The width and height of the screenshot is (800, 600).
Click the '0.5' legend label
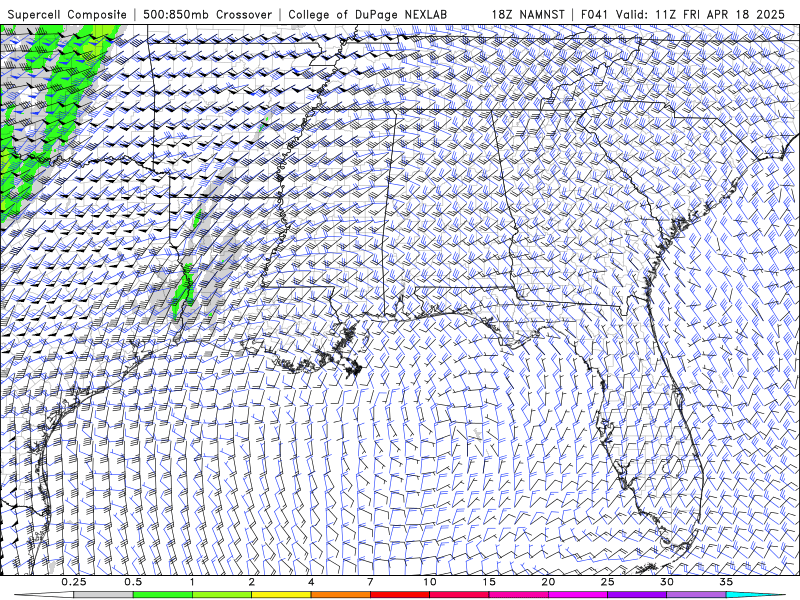[133, 582]
